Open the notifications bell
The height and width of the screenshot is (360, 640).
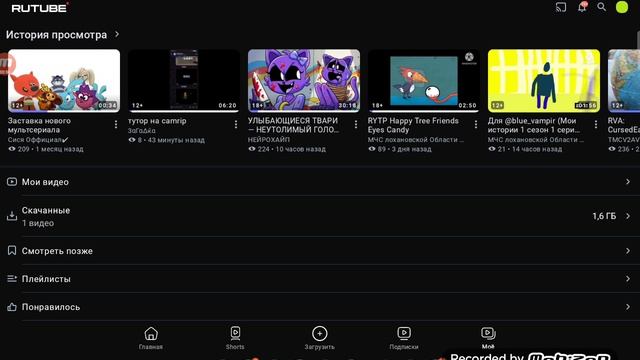[582, 7]
